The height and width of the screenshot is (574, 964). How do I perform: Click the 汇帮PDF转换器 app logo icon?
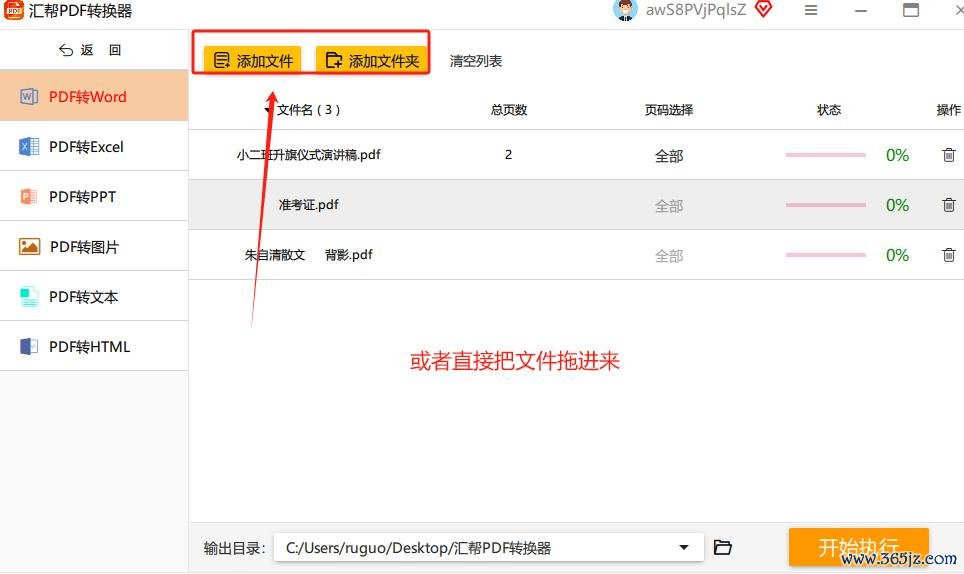(14, 10)
